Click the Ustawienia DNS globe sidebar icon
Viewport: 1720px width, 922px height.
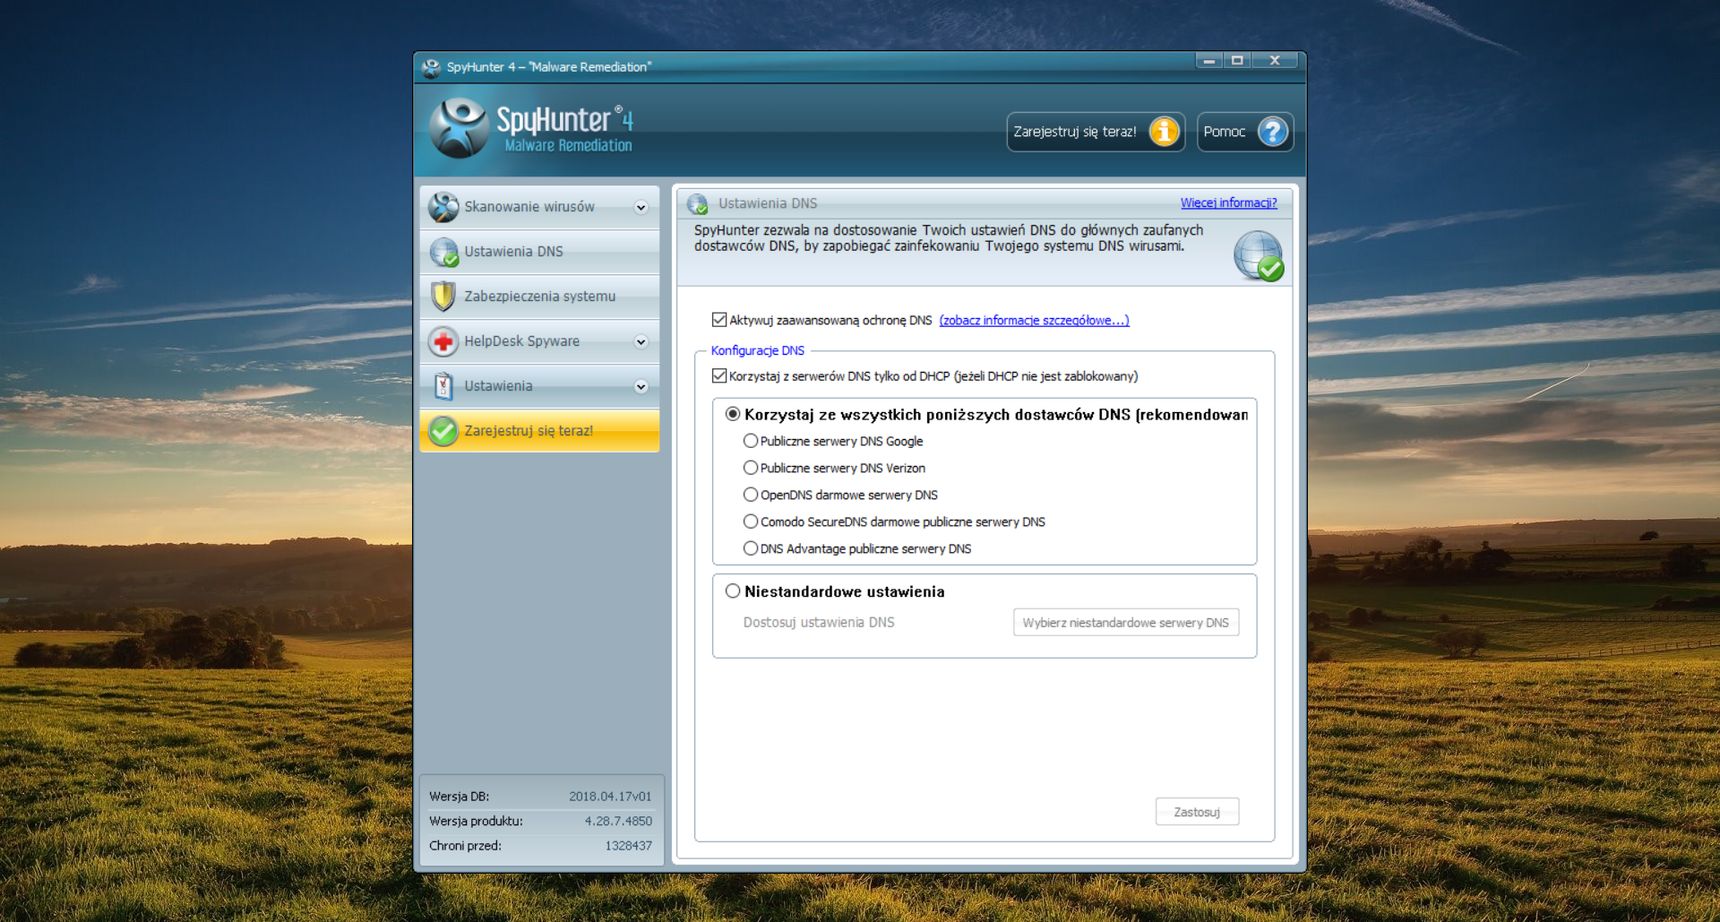point(443,252)
